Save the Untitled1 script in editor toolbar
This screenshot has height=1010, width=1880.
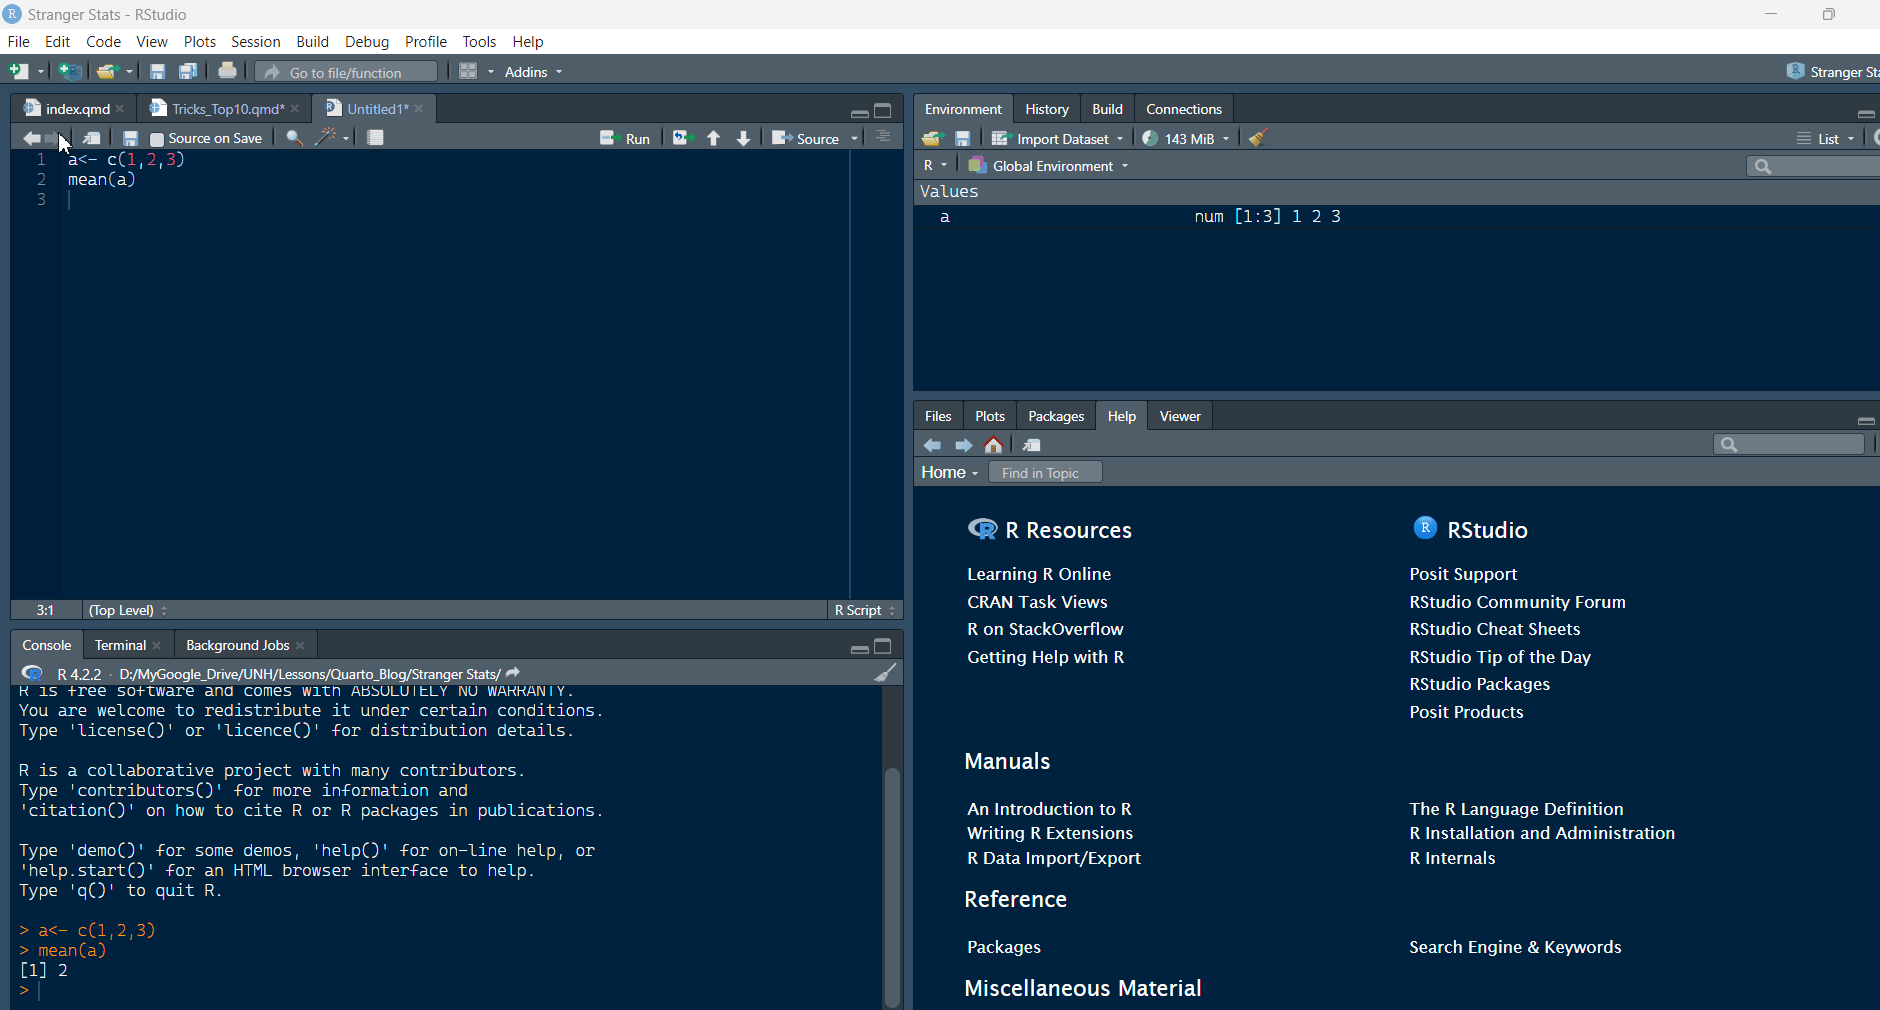[x=130, y=138]
